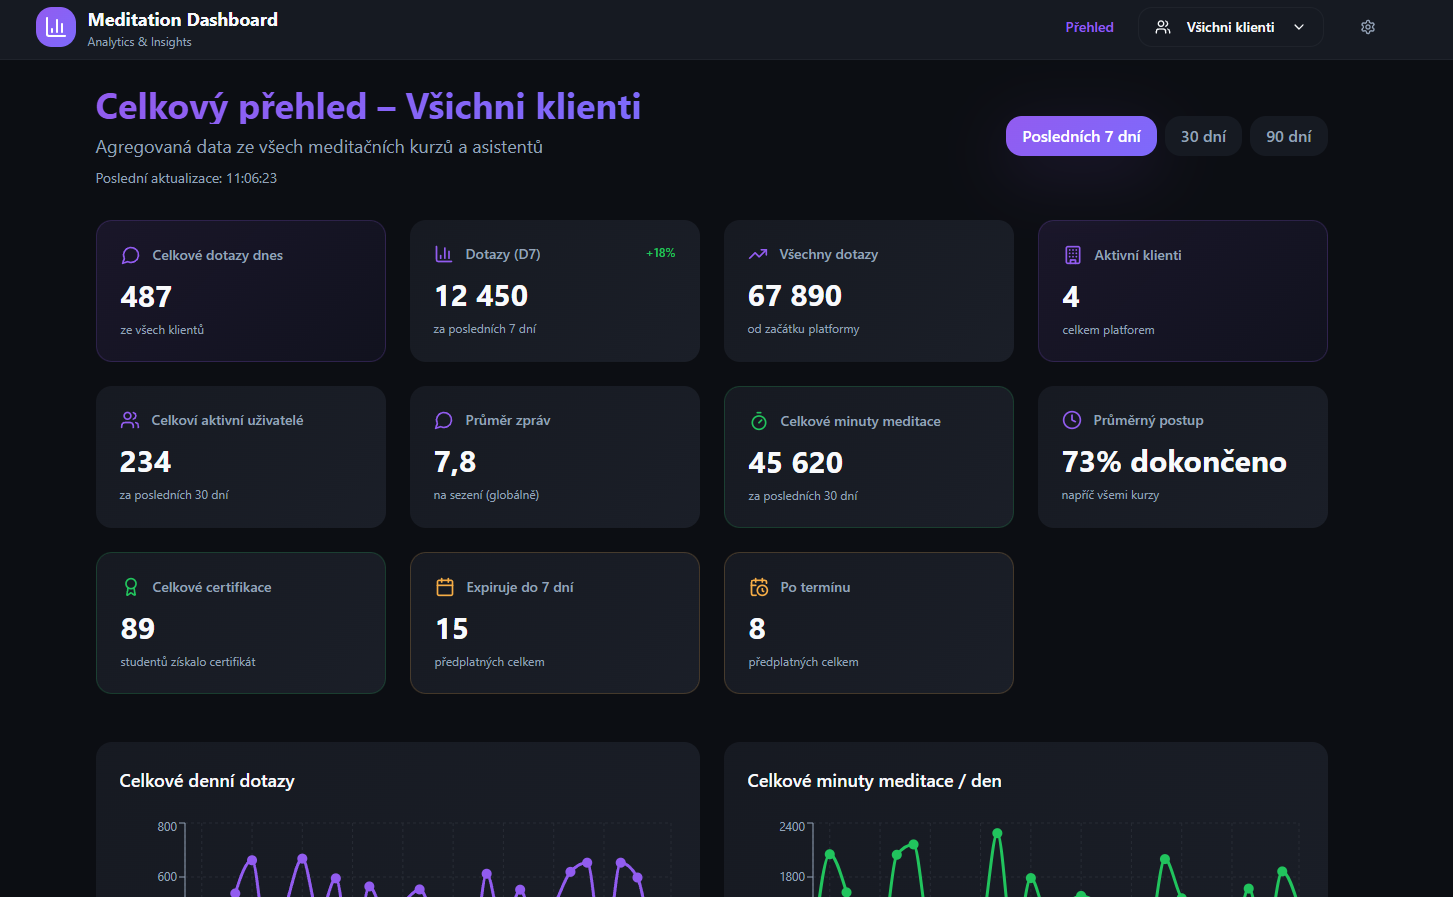
Task: Click the bar chart icon on Dotazy (D7)
Action: pyautogui.click(x=444, y=254)
